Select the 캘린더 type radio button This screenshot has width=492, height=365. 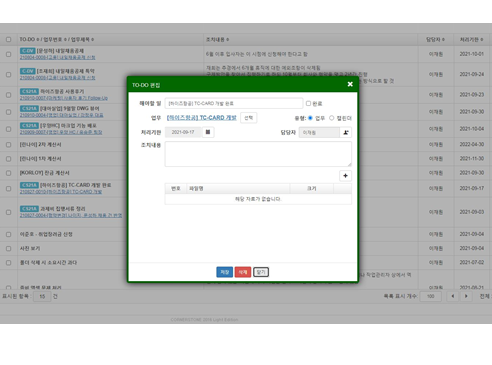coord(331,118)
